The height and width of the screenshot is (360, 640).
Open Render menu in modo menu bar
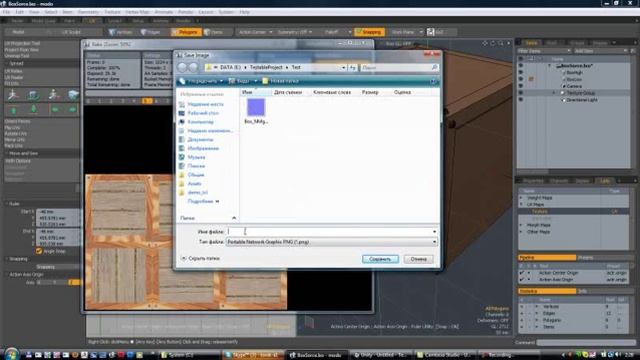186,12
